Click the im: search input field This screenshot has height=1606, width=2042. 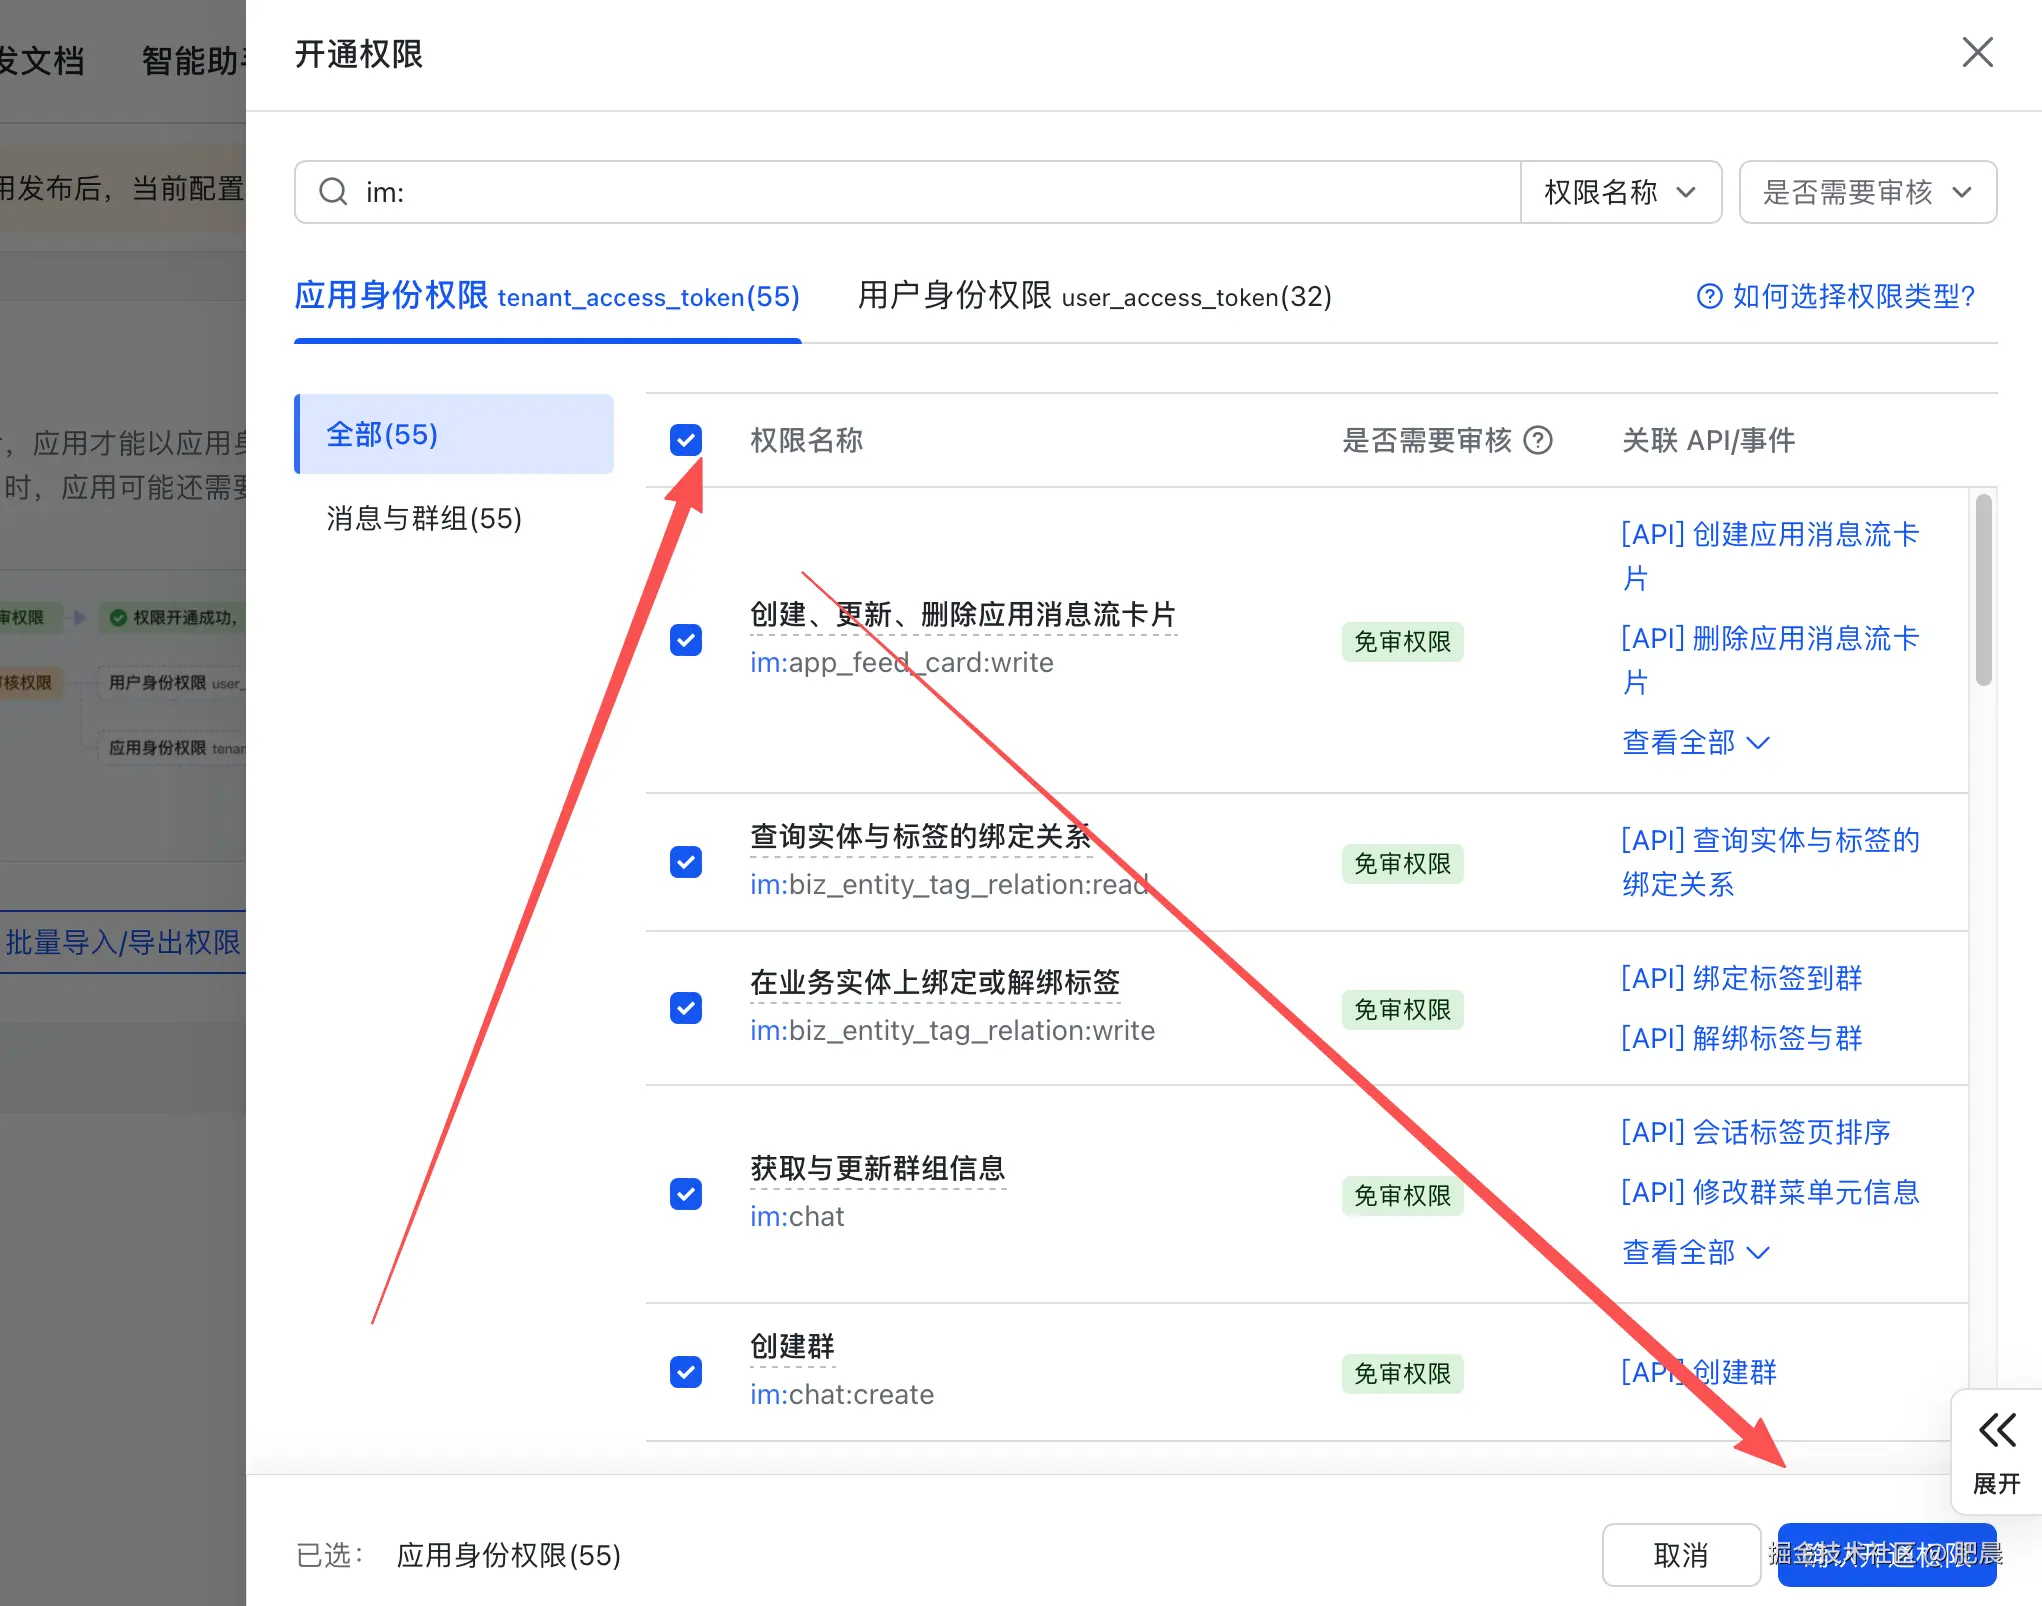point(700,191)
